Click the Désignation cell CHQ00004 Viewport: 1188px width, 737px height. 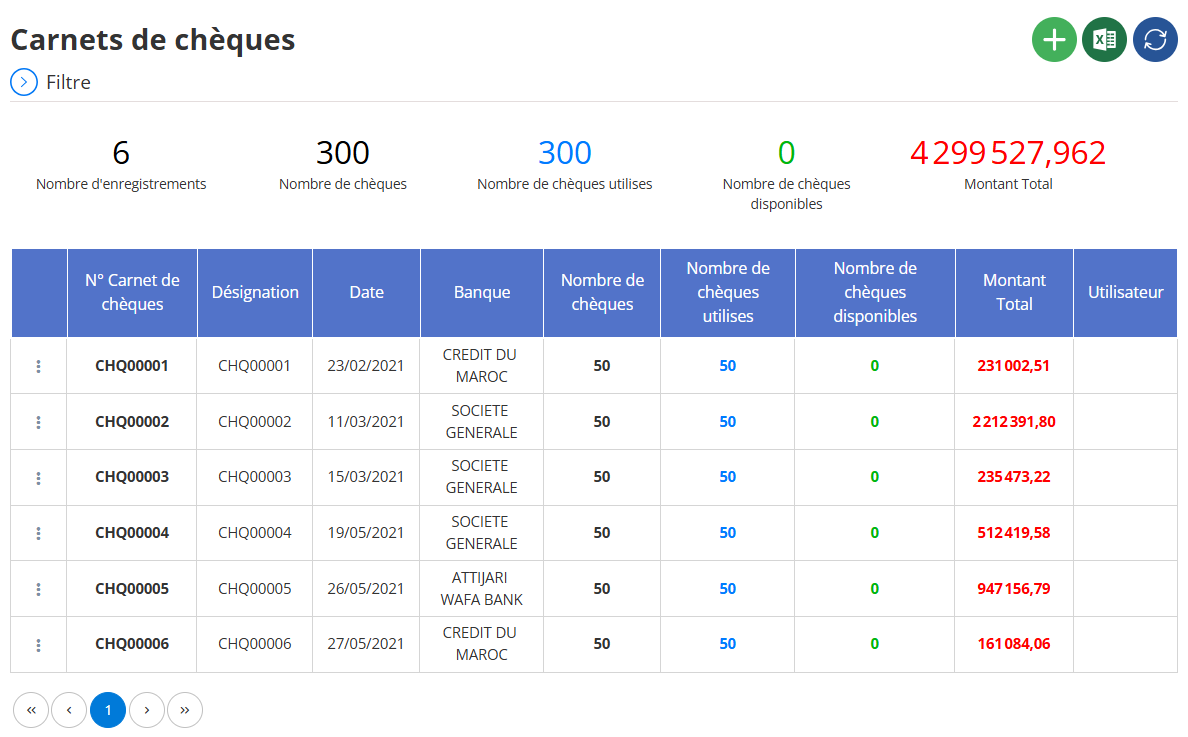point(255,533)
